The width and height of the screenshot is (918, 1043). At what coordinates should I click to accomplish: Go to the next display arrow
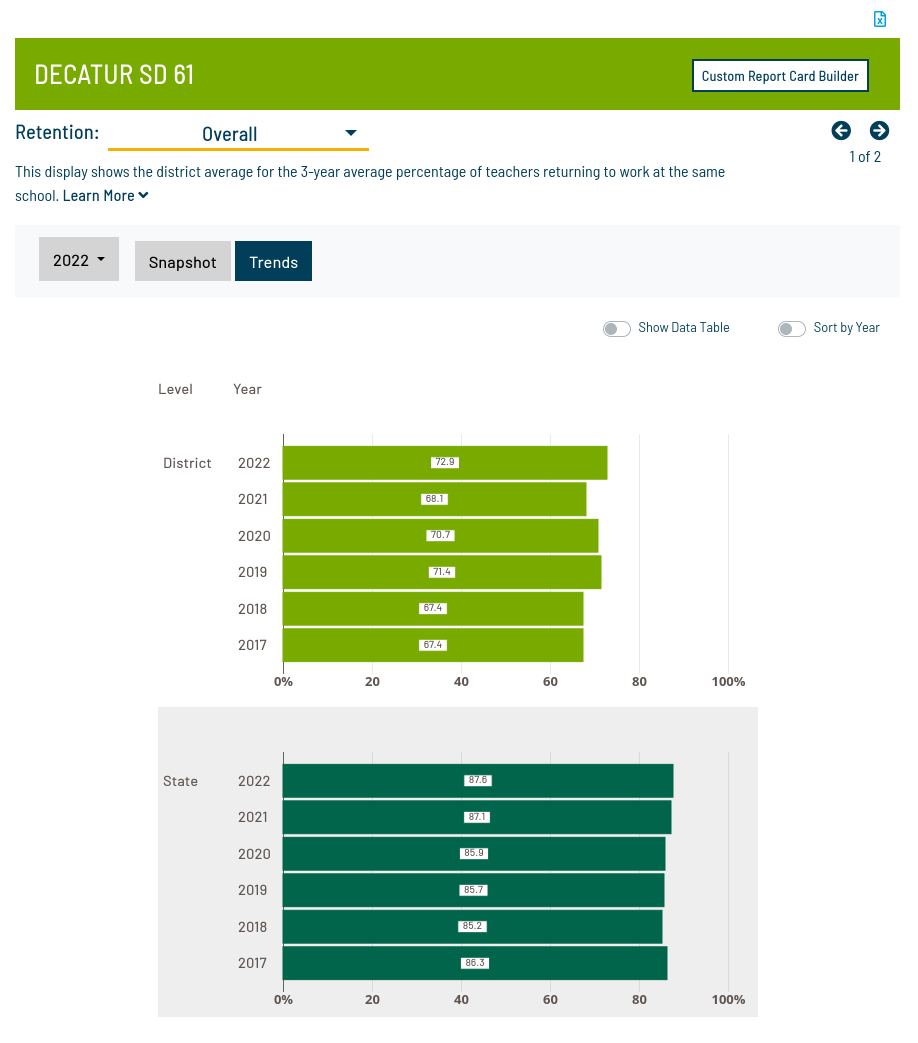tap(879, 130)
